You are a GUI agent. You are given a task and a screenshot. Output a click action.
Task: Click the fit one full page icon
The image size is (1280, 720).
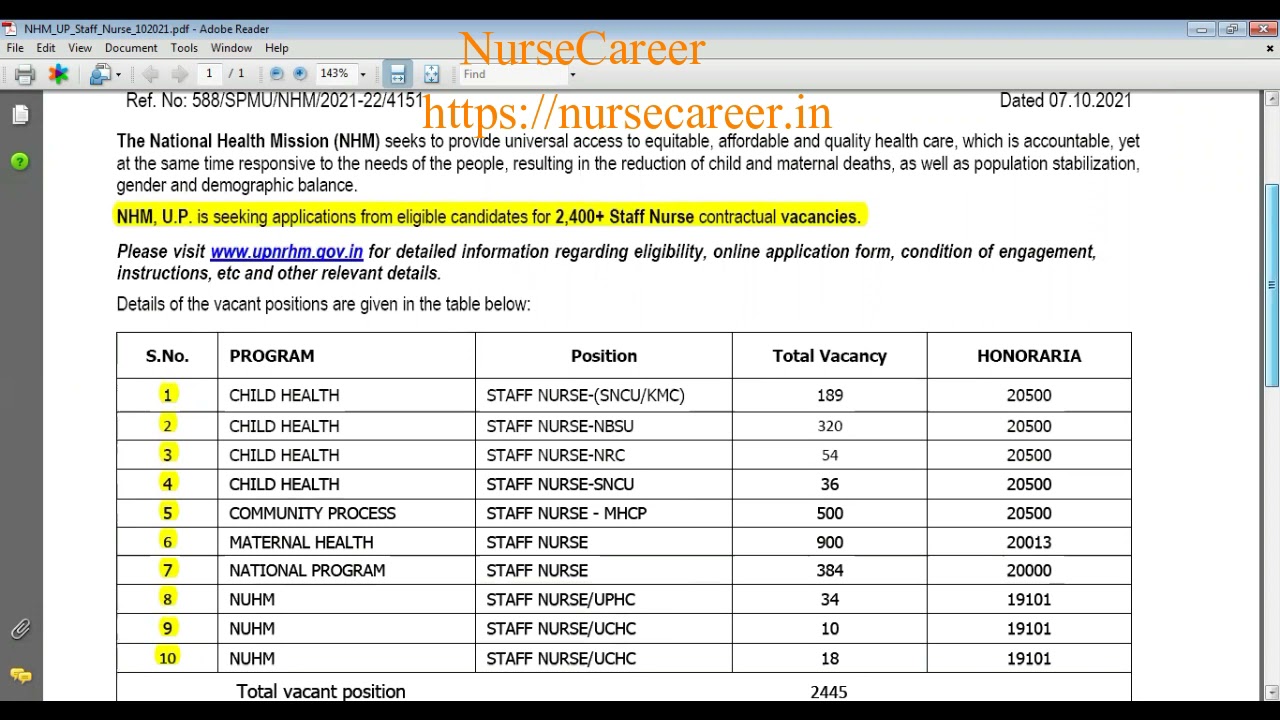pos(431,74)
